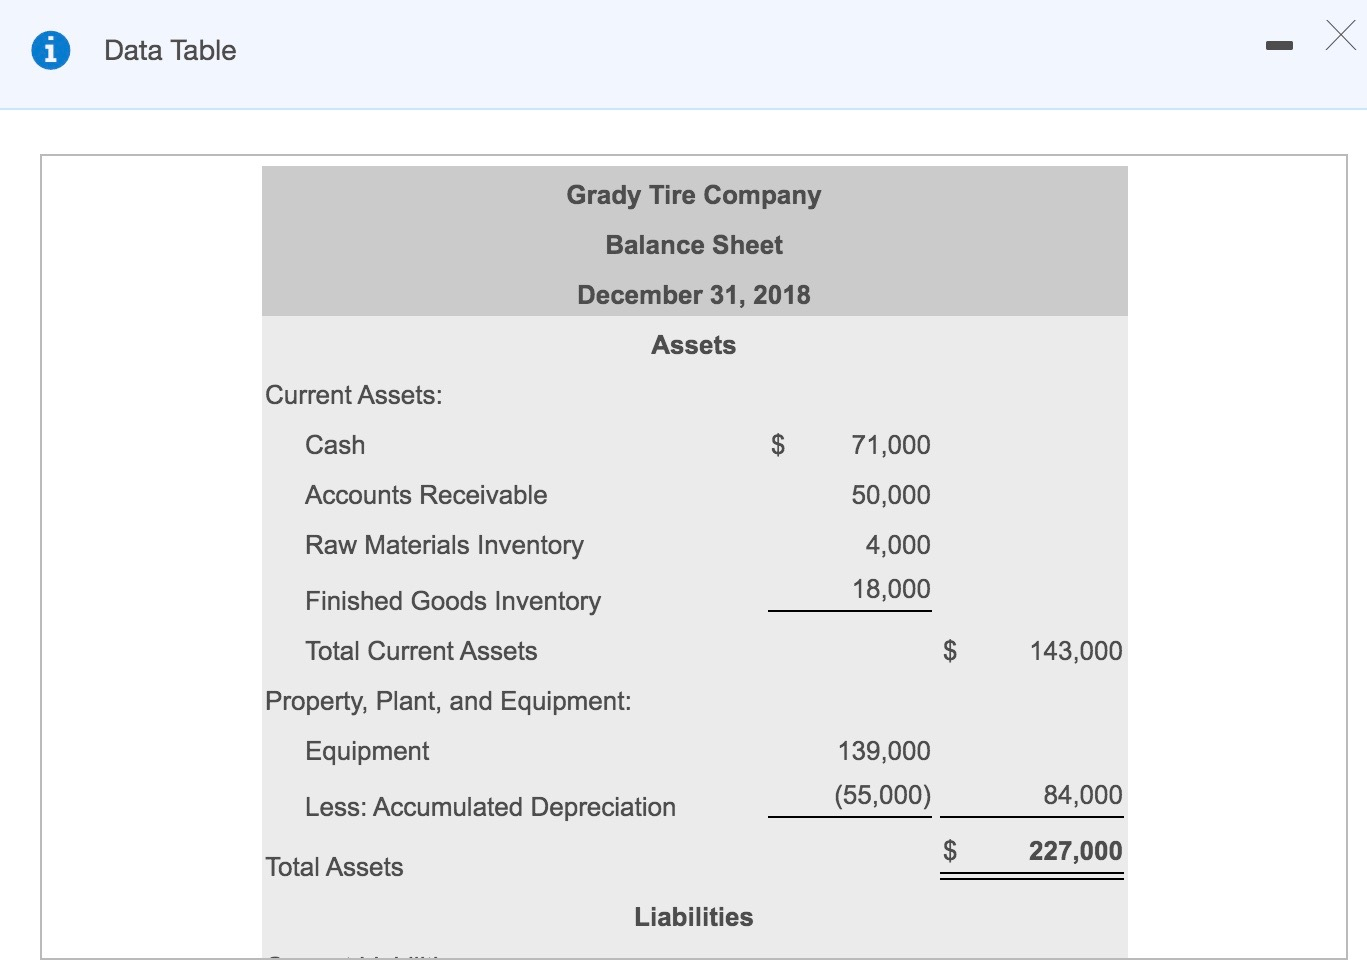This screenshot has width=1367, height=972.
Task: Select the Balance Sheet title
Action: pyautogui.click(x=693, y=244)
